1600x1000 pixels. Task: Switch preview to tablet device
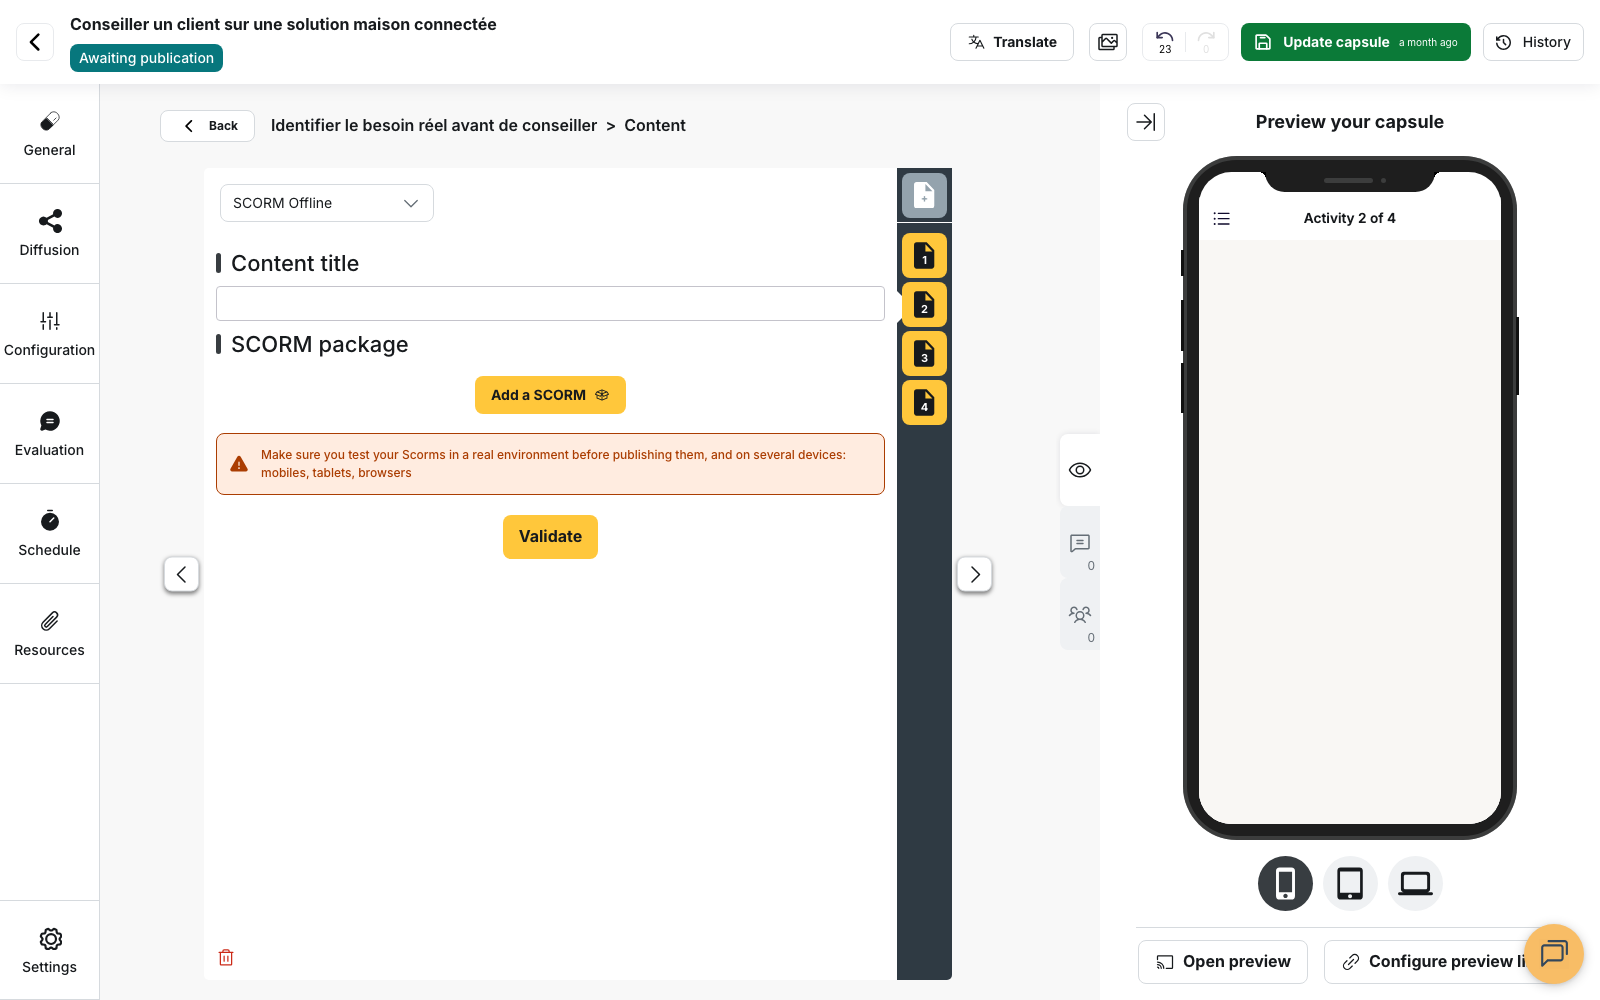click(x=1350, y=884)
